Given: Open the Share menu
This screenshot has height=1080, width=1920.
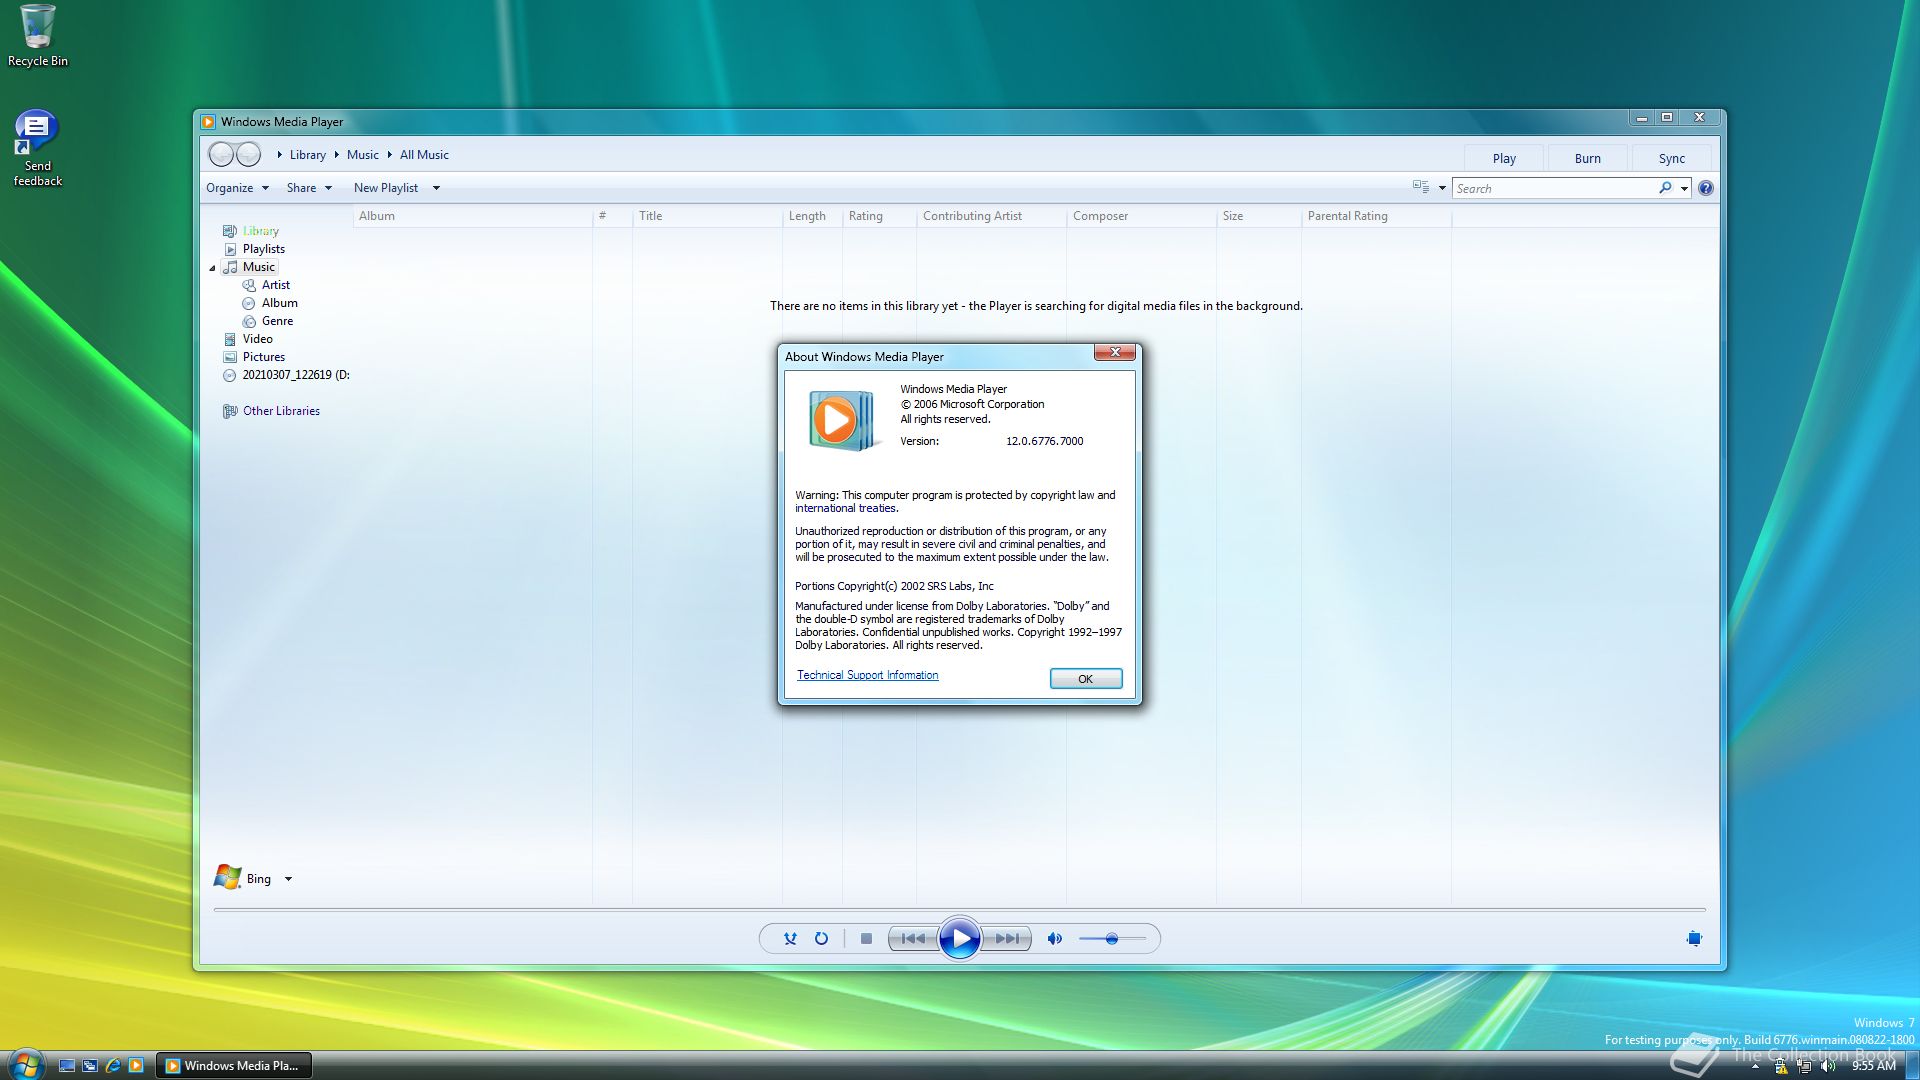Looking at the screenshot, I should click(x=309, y=188).
